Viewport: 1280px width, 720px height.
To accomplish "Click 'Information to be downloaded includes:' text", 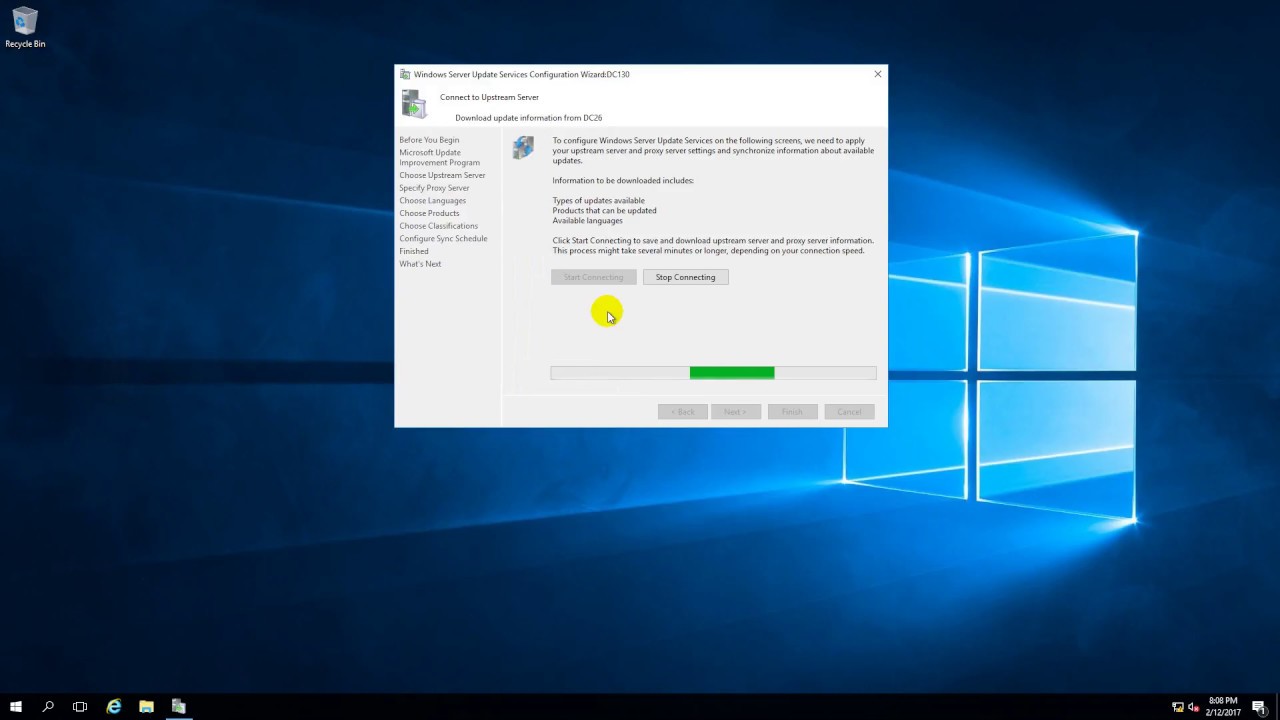I will [623, 181].
